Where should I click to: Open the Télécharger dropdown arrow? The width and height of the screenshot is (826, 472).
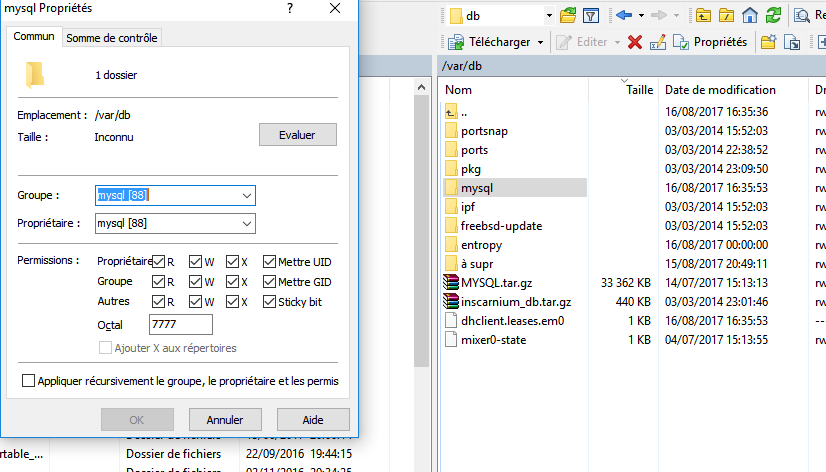click(x=540, y=42)
